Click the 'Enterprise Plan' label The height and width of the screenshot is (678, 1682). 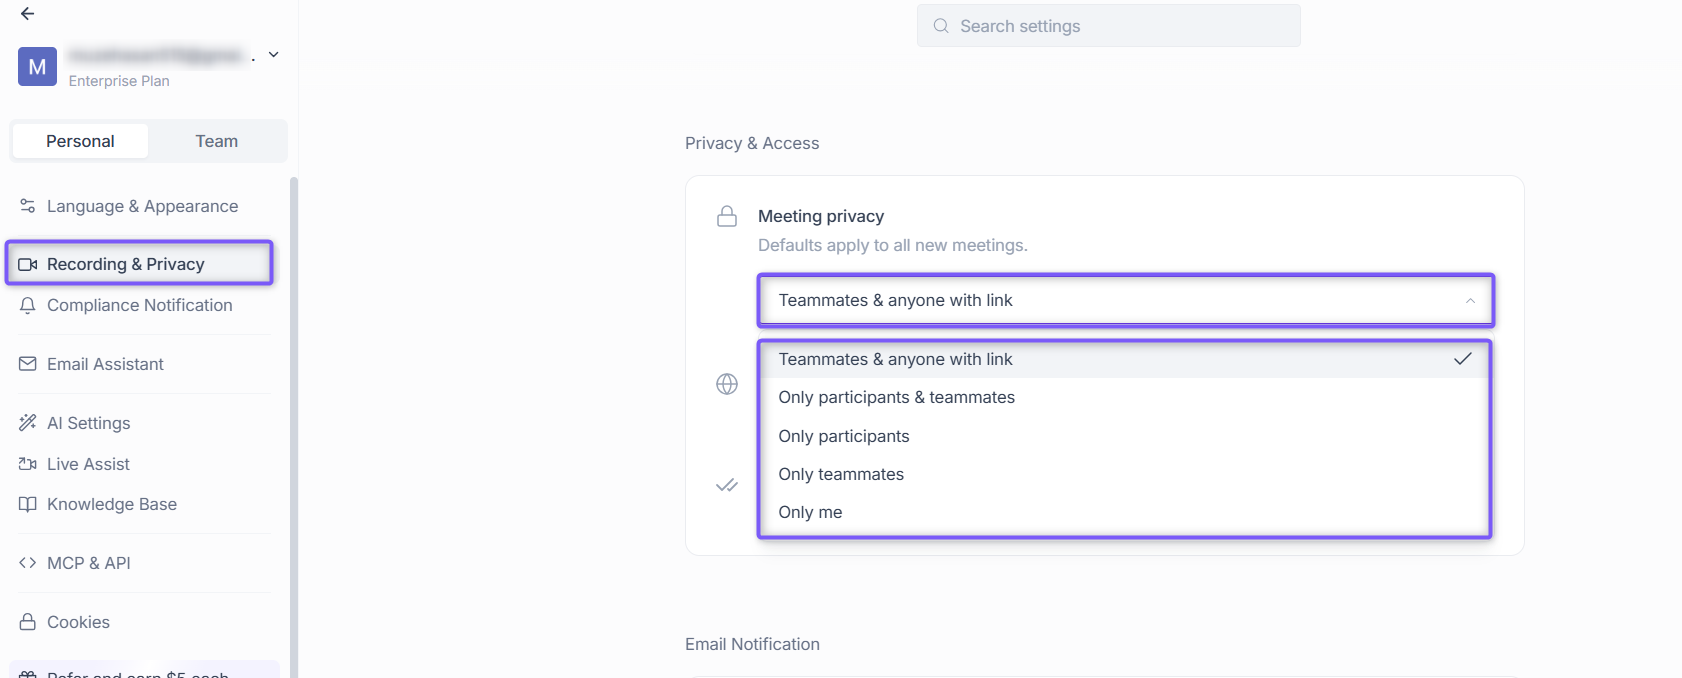click(x=119, y=81)
